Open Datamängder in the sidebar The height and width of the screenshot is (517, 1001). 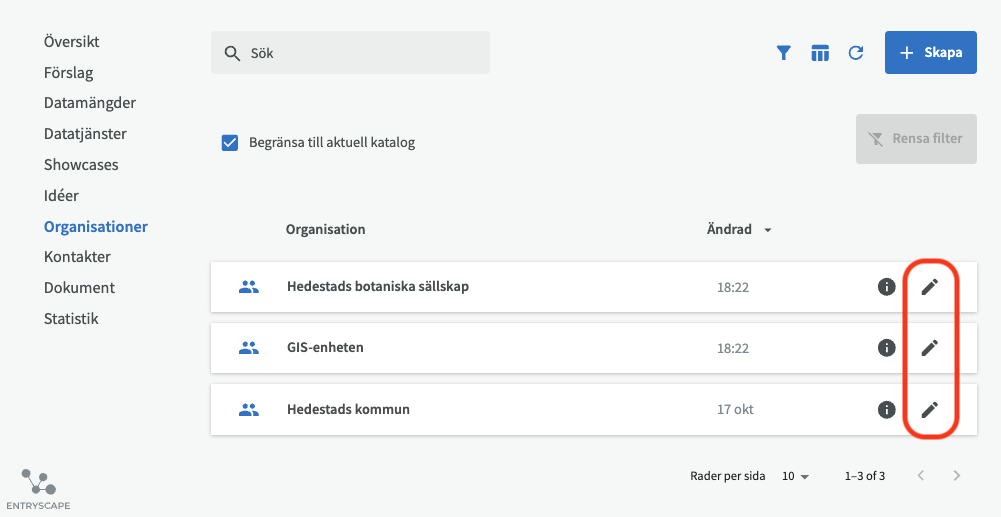90,103
